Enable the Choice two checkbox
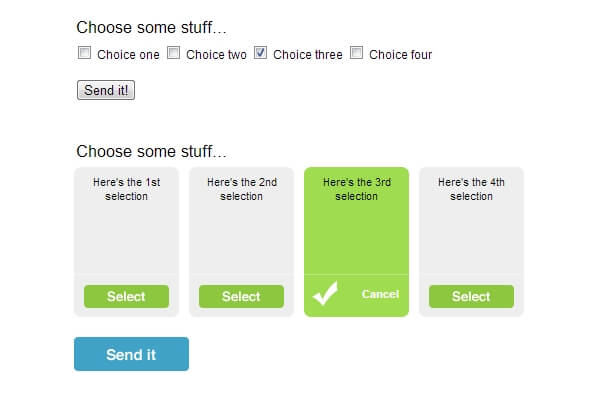The image size is (600, 400). (x=174, y=53)
